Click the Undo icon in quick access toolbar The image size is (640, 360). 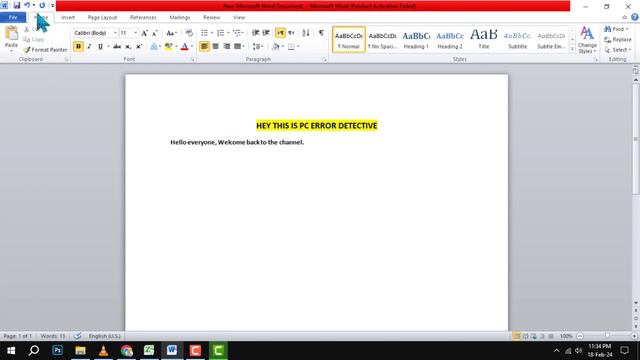(27, 5)
